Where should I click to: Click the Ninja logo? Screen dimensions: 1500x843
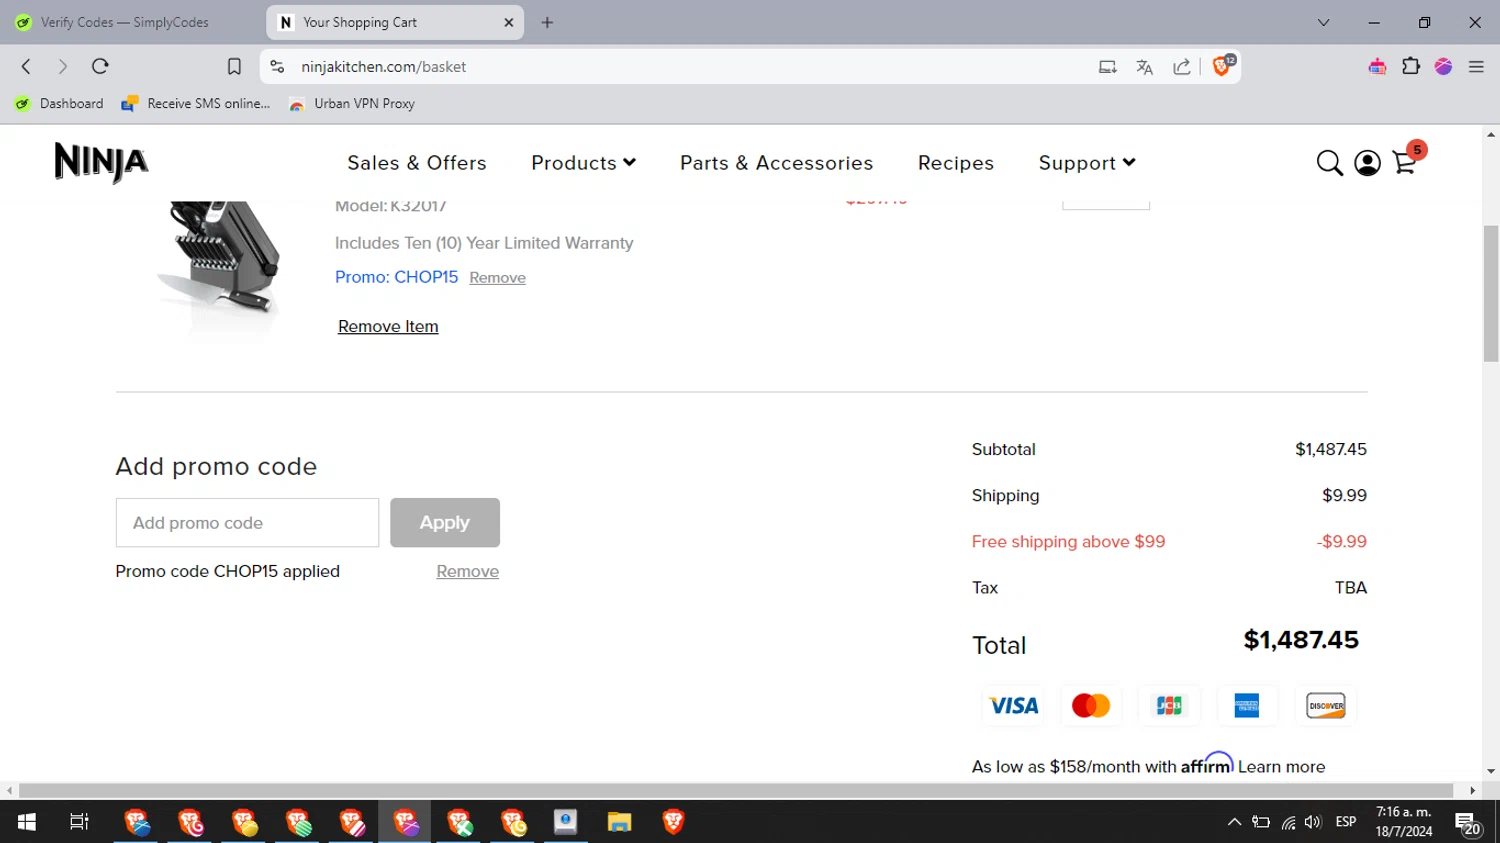(101, 163)
